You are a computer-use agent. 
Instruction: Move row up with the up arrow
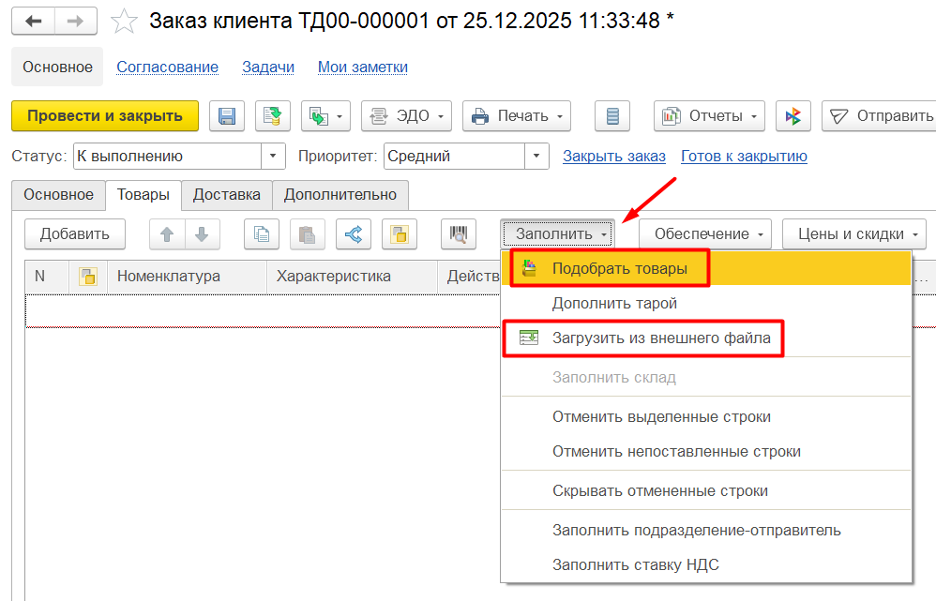click(167, 234)
